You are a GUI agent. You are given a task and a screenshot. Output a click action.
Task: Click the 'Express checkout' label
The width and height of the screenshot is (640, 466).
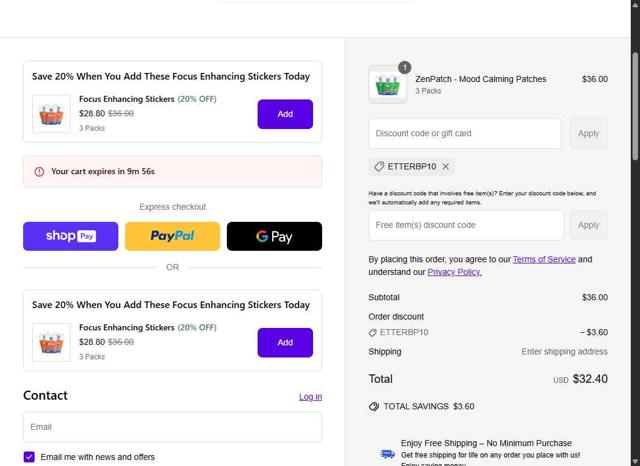(173, 207)
